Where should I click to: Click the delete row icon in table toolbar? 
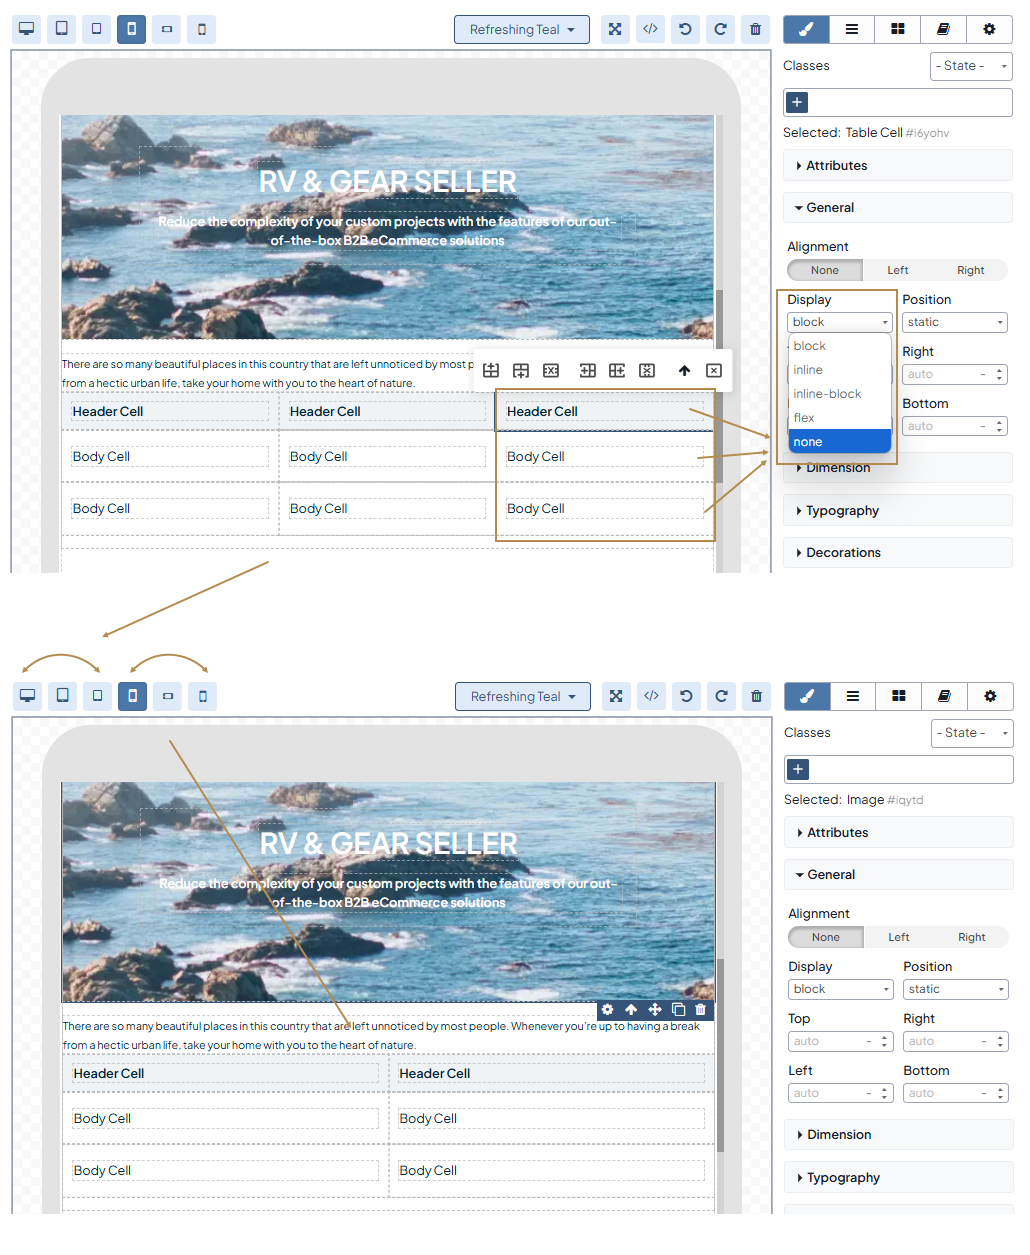[x=551, y=370]
